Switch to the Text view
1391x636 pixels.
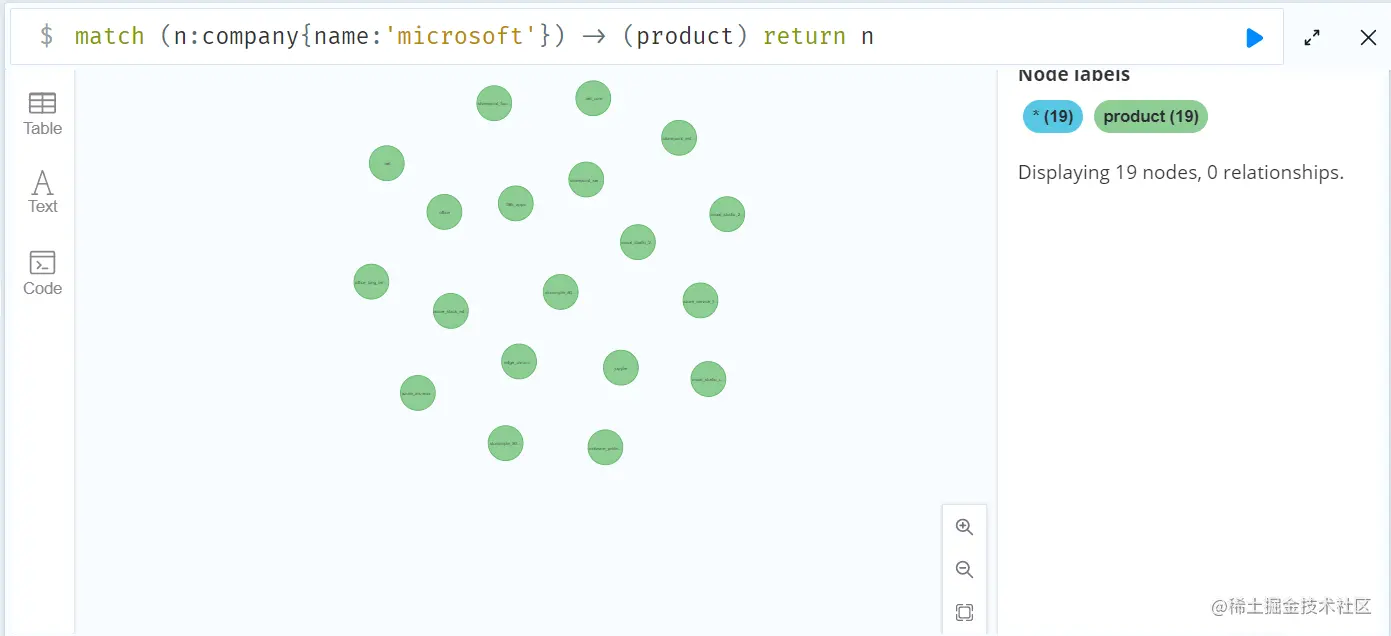43,192
